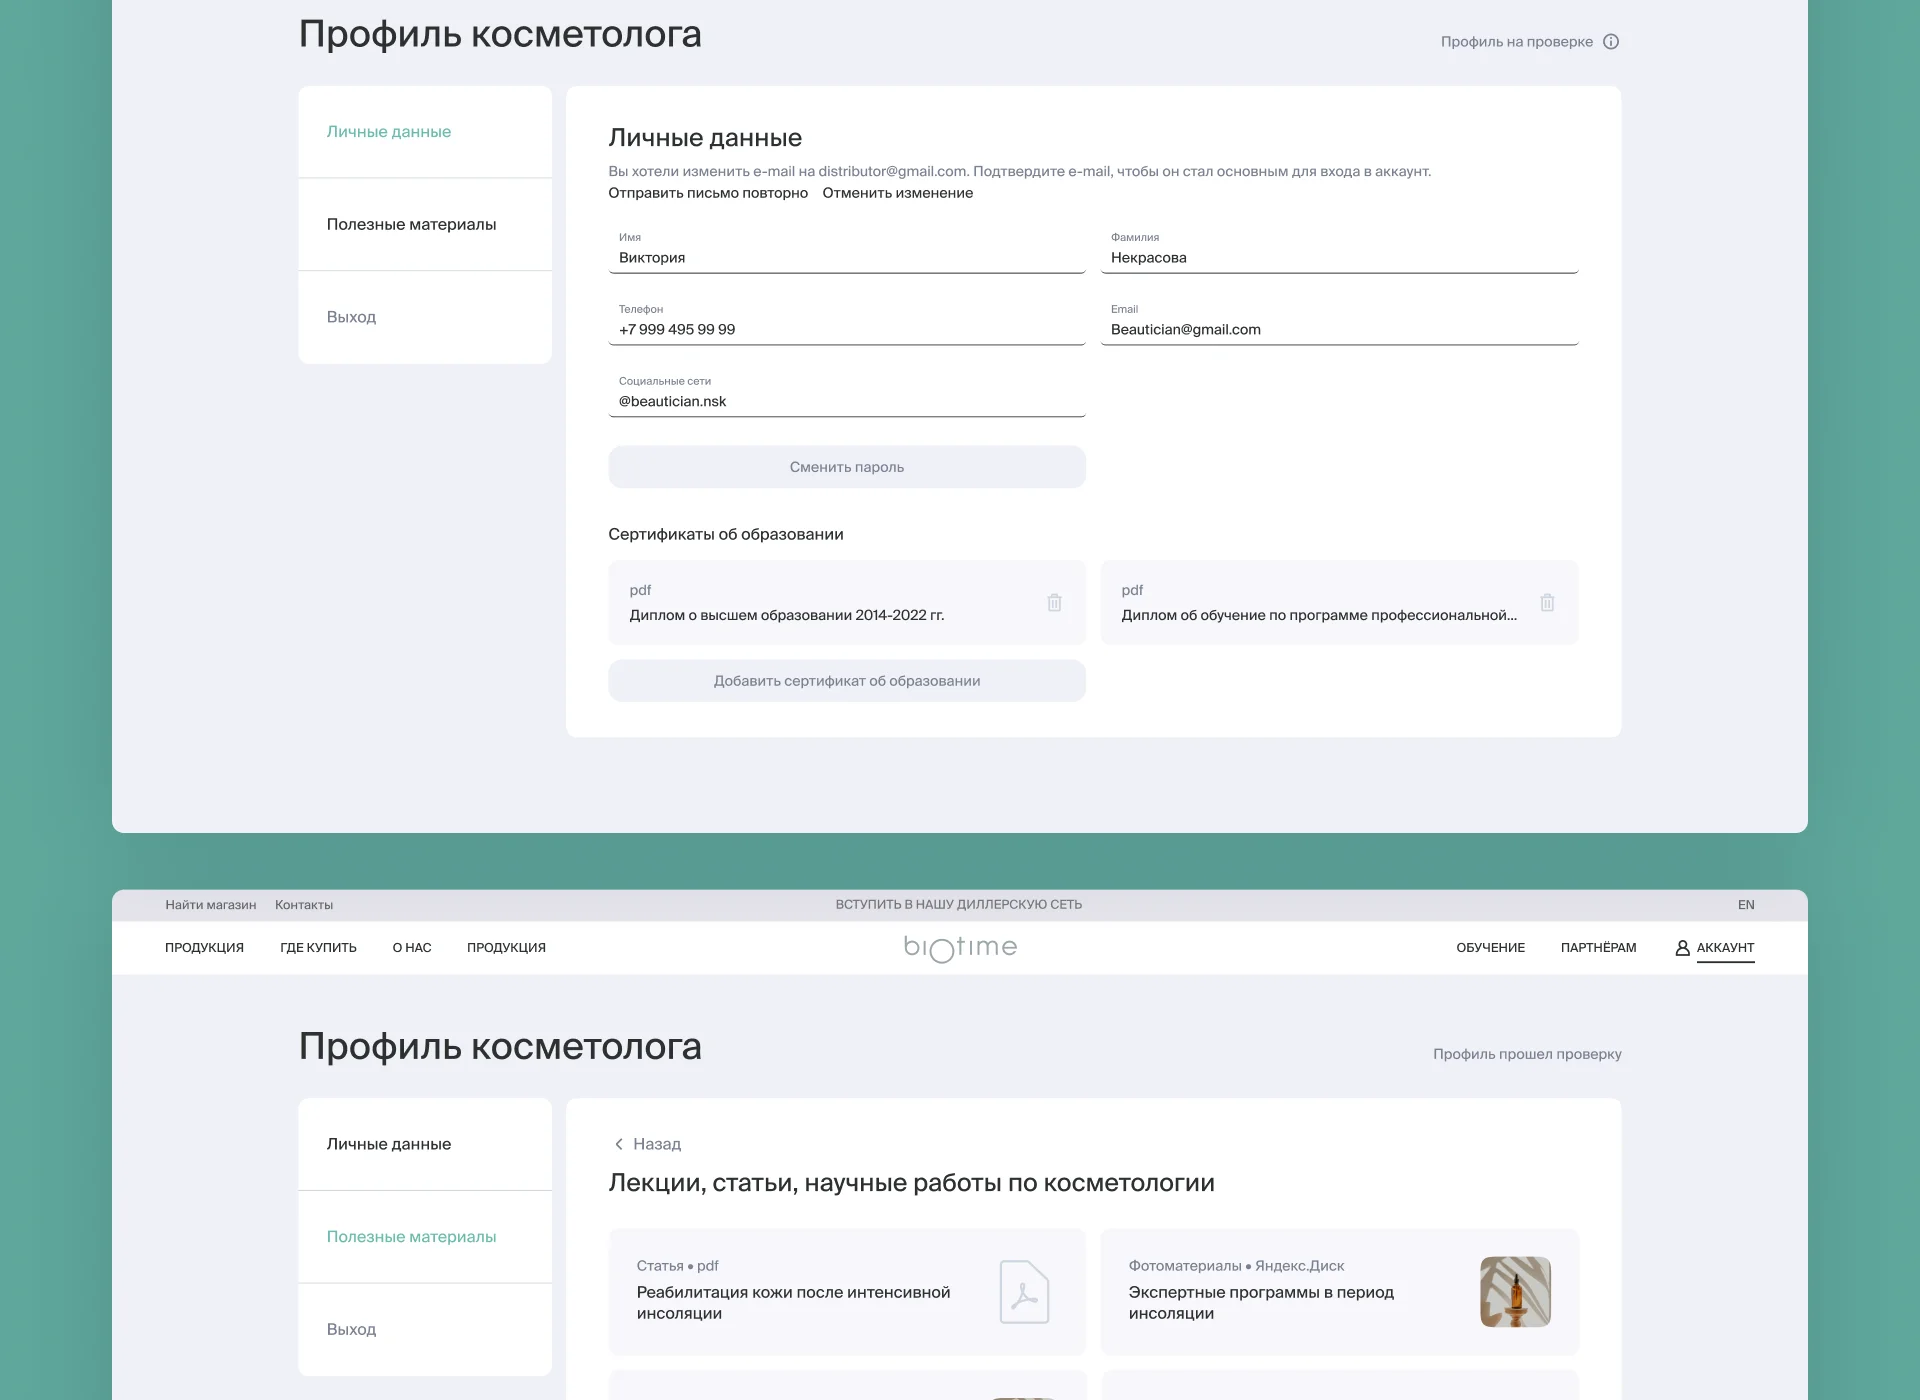Click the 'Сменить пароль' button
Screen dimensions: 1920x1400
point(847,467)
